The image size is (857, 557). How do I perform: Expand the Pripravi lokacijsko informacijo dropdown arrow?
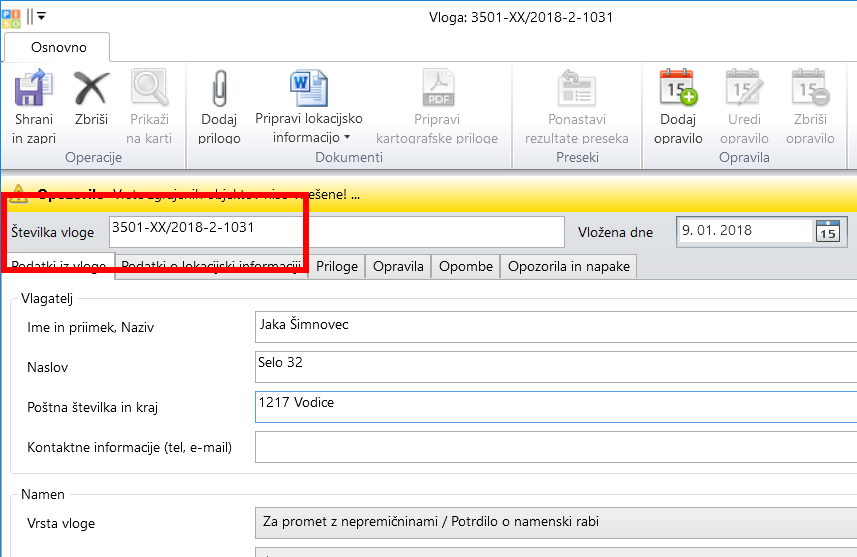pyautogui.click(x=348, y=138)
